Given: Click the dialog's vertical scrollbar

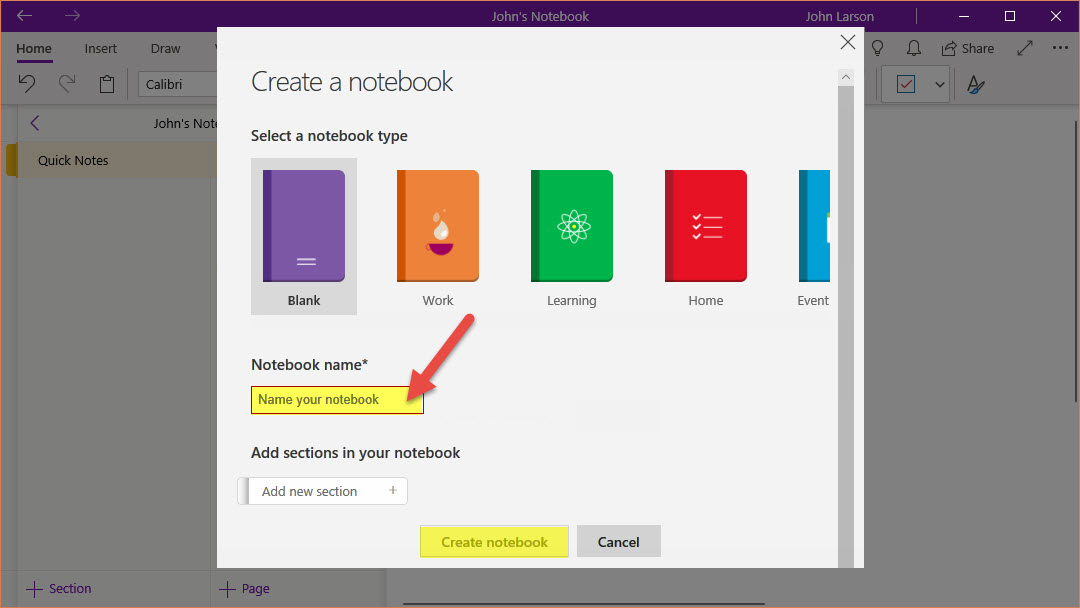Looking at the screenshot, I should pyautogui.click(x=846, y=300).
